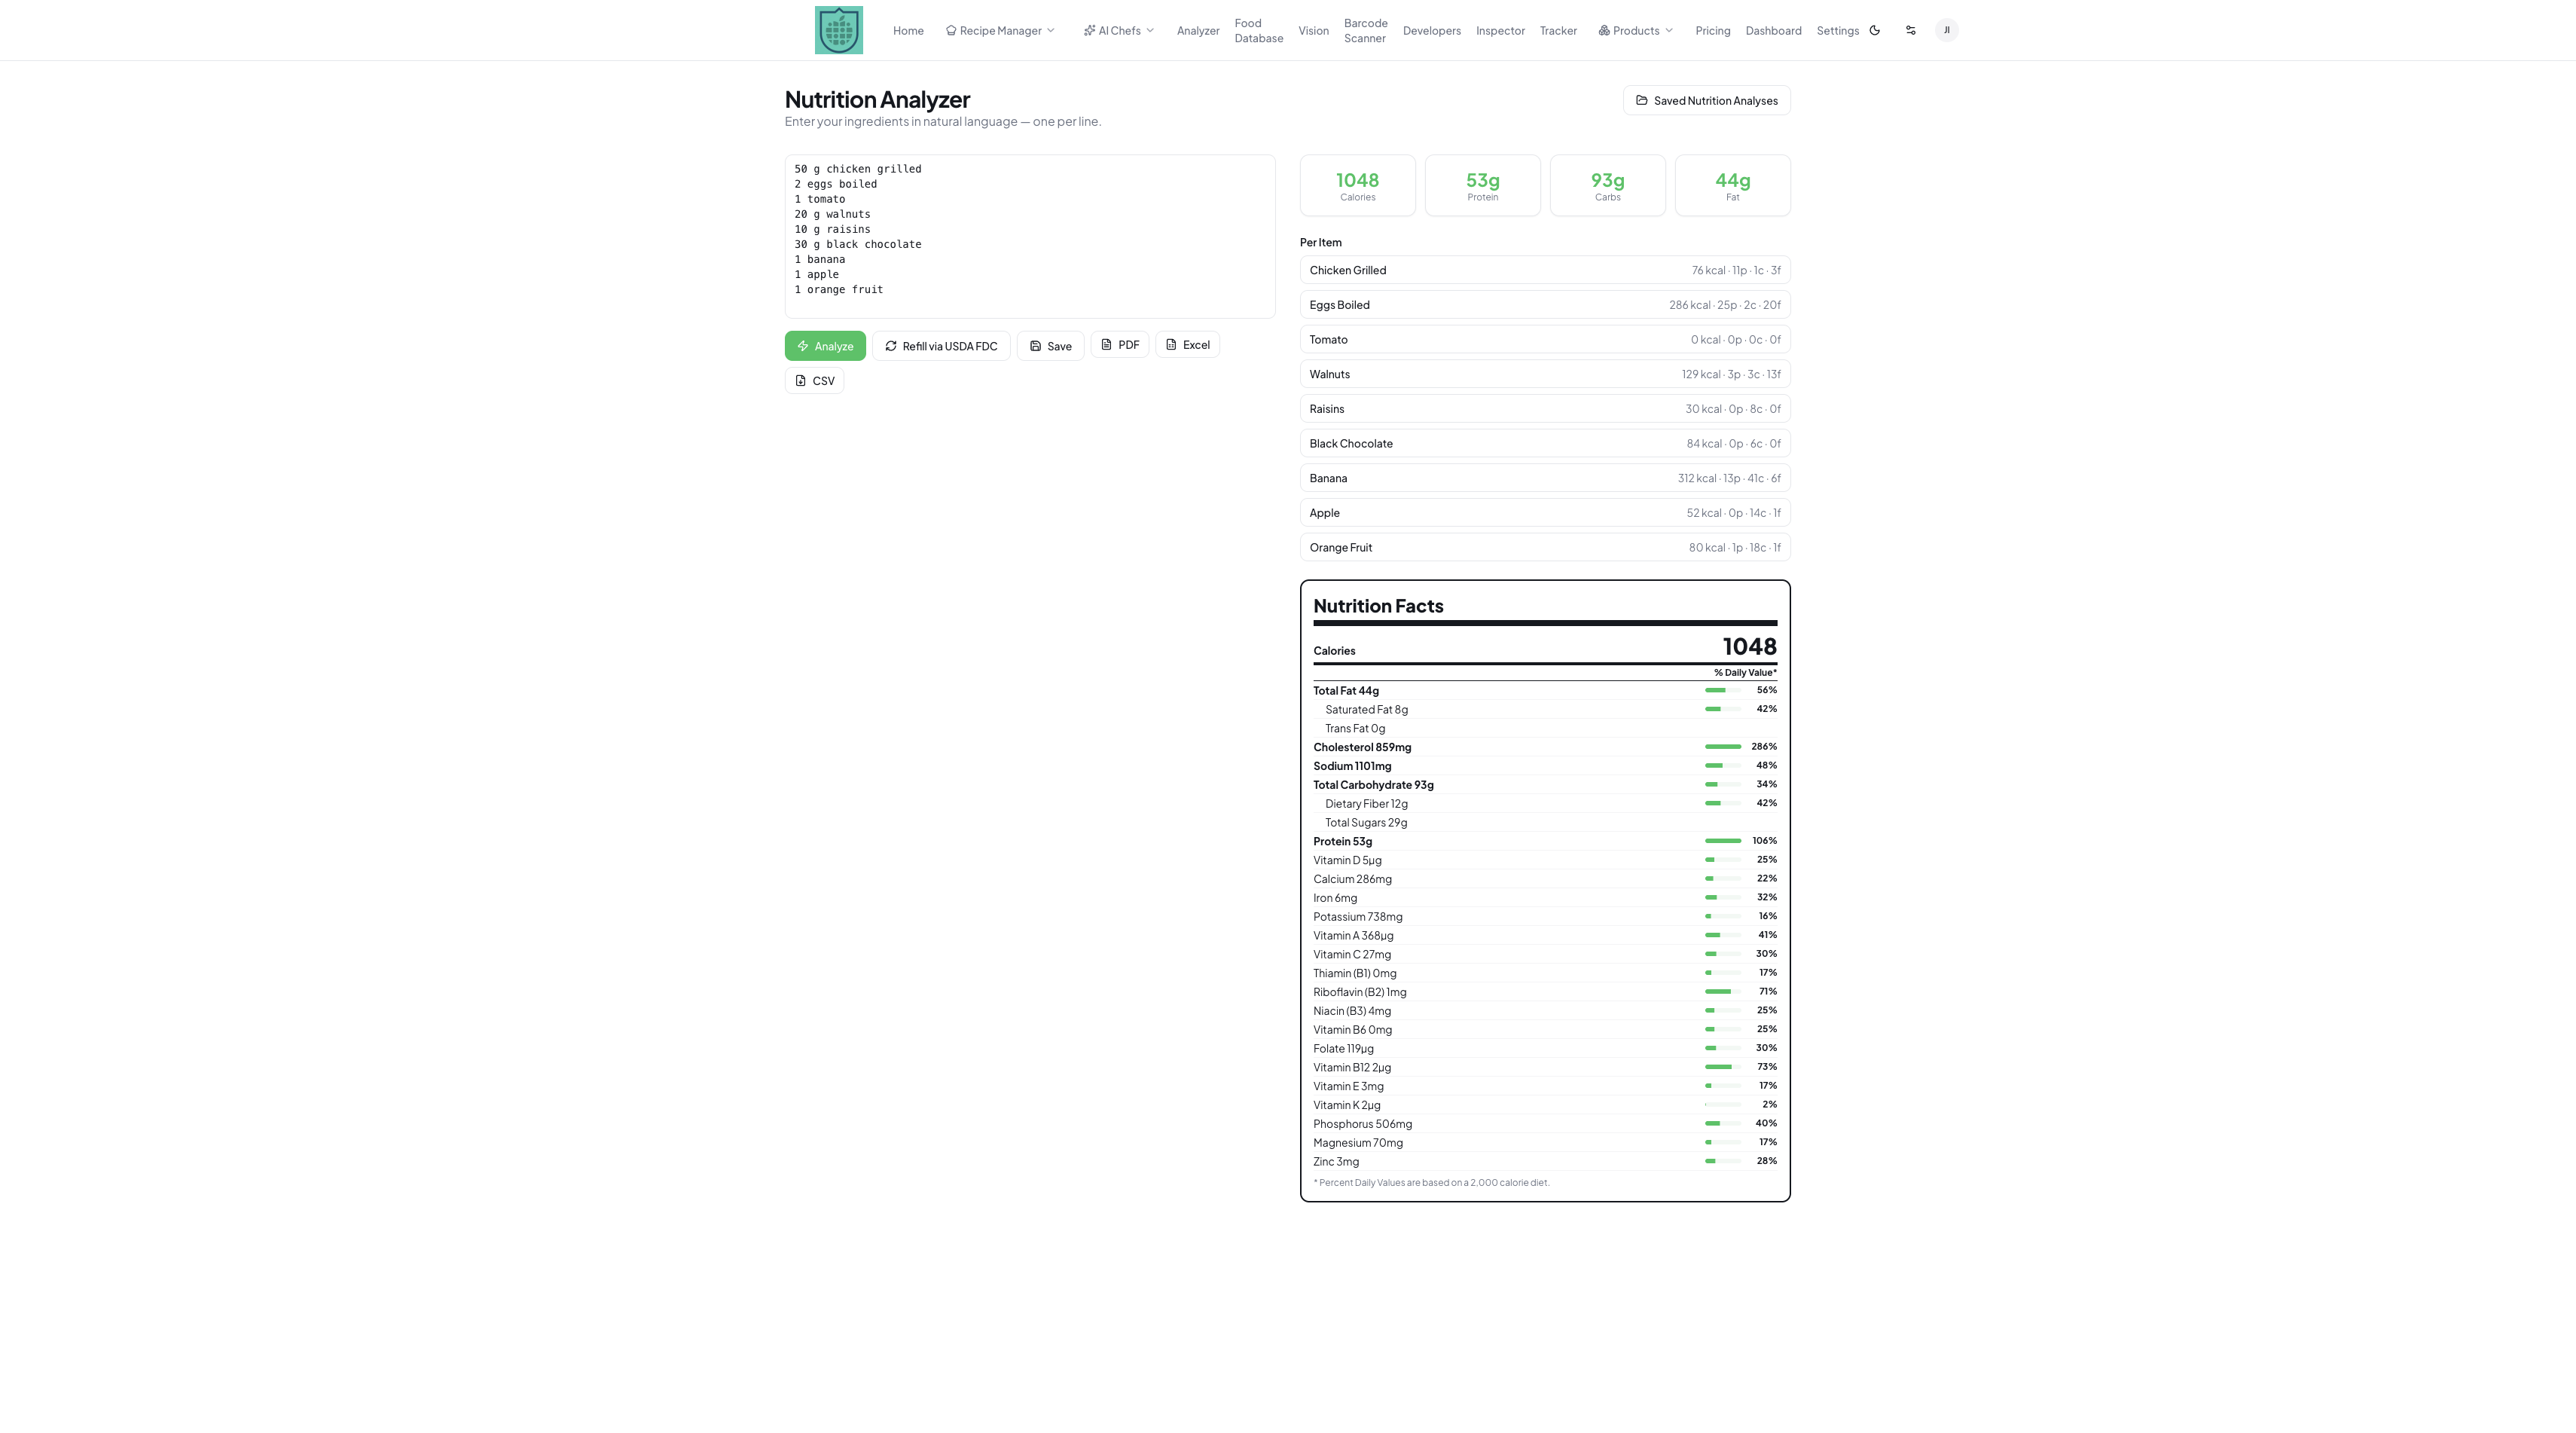Click the Fat 44g summary card
This screenshot has width=2576, height=1433.
pyautogui.click(x=1732, y=185)
